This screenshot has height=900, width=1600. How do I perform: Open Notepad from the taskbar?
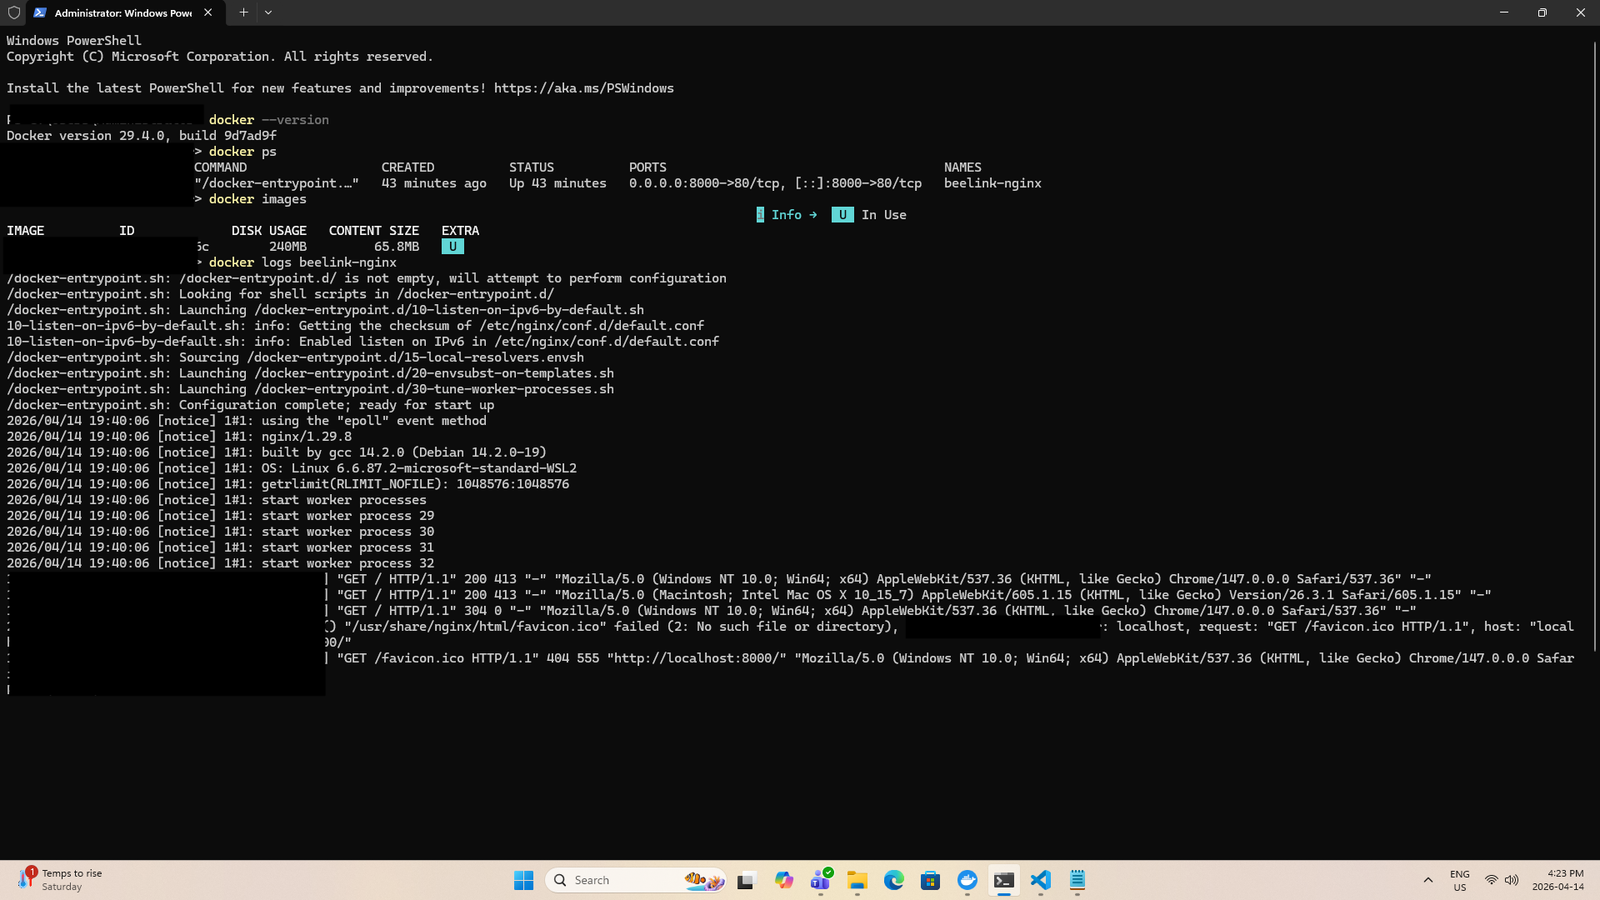tap(1077, 880)
